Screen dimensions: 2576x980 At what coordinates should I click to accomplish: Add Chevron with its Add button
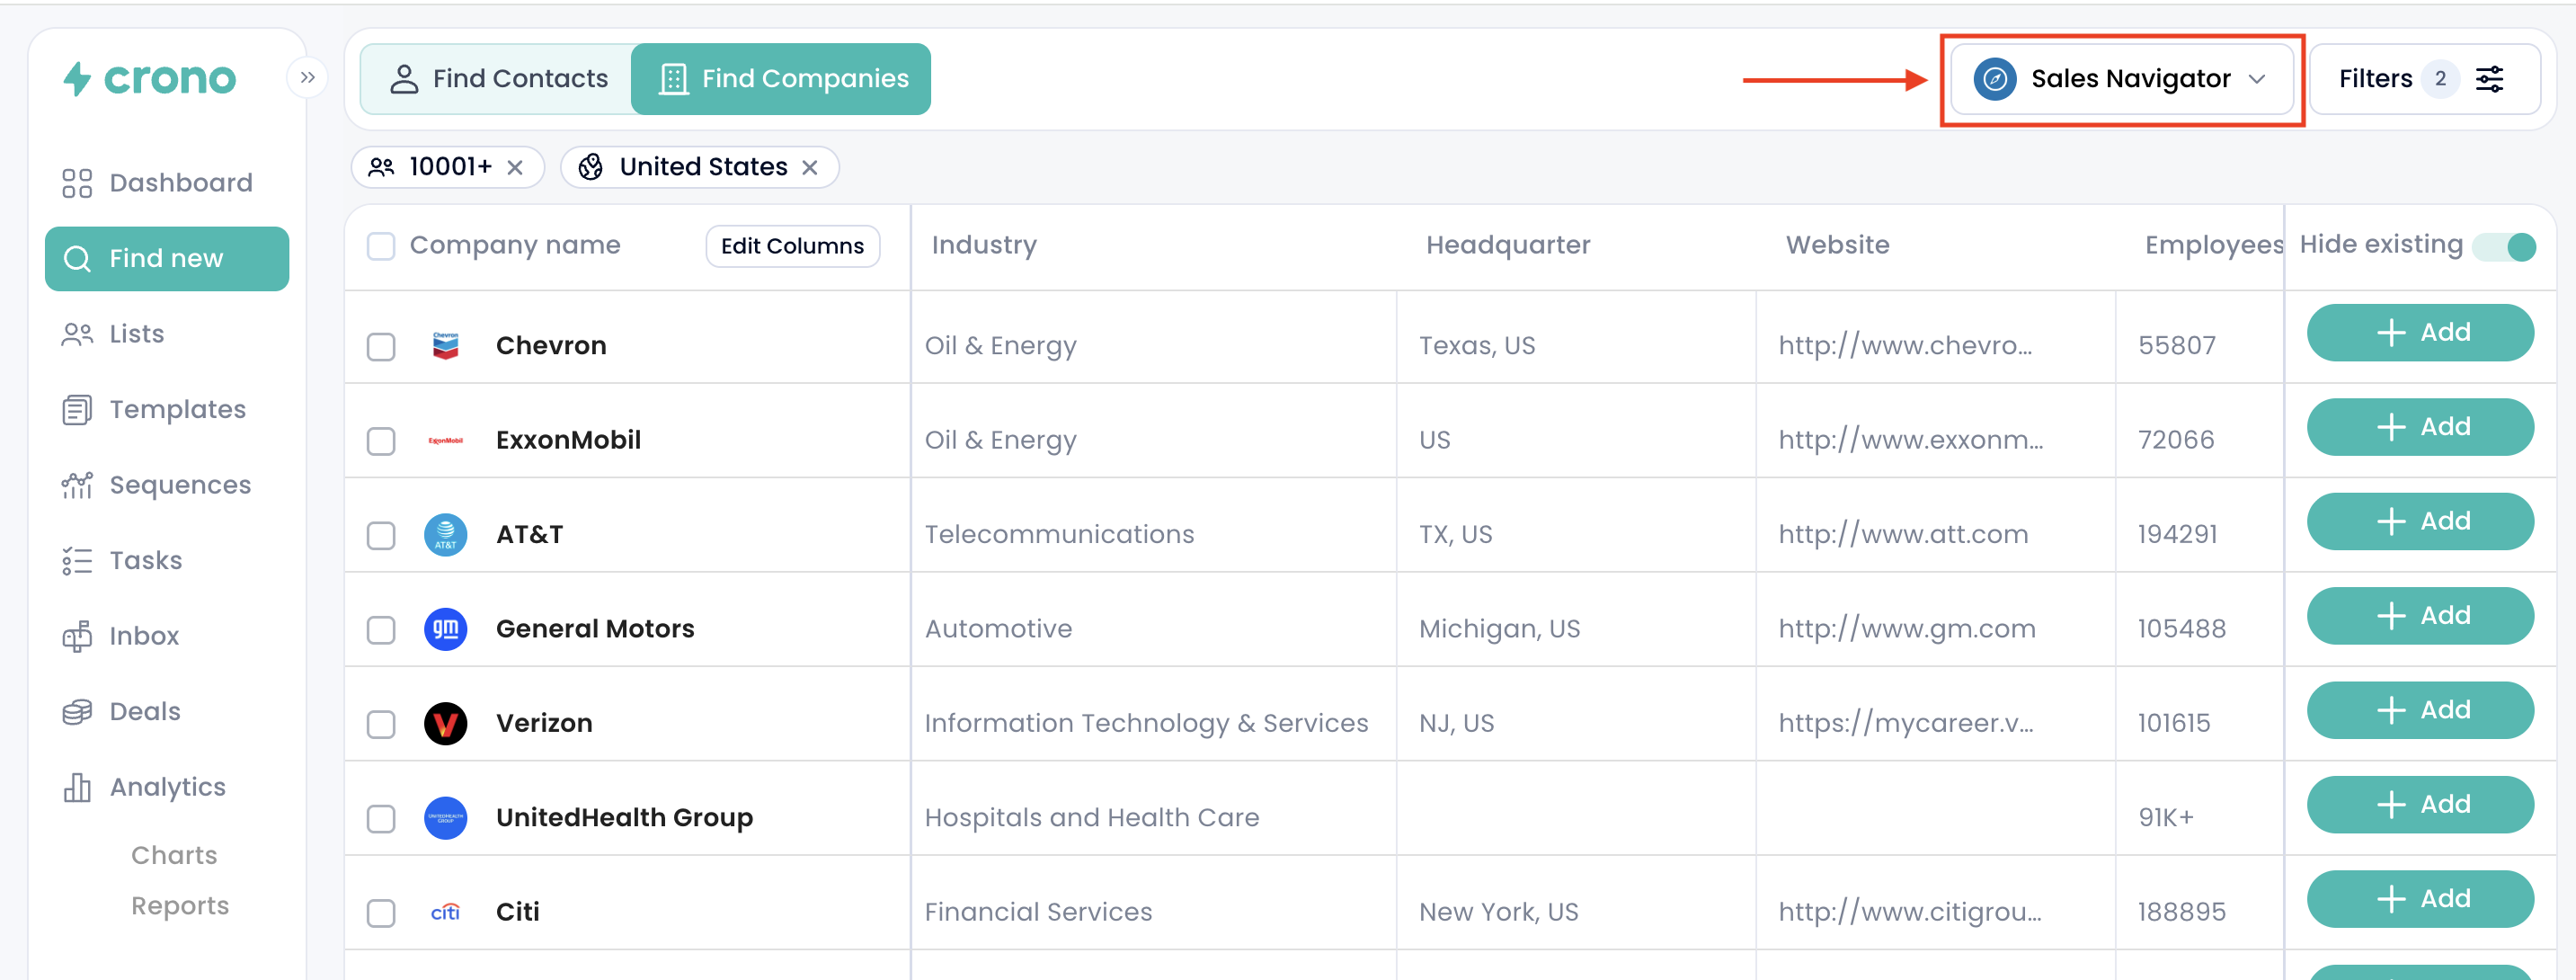(2420, 333)
